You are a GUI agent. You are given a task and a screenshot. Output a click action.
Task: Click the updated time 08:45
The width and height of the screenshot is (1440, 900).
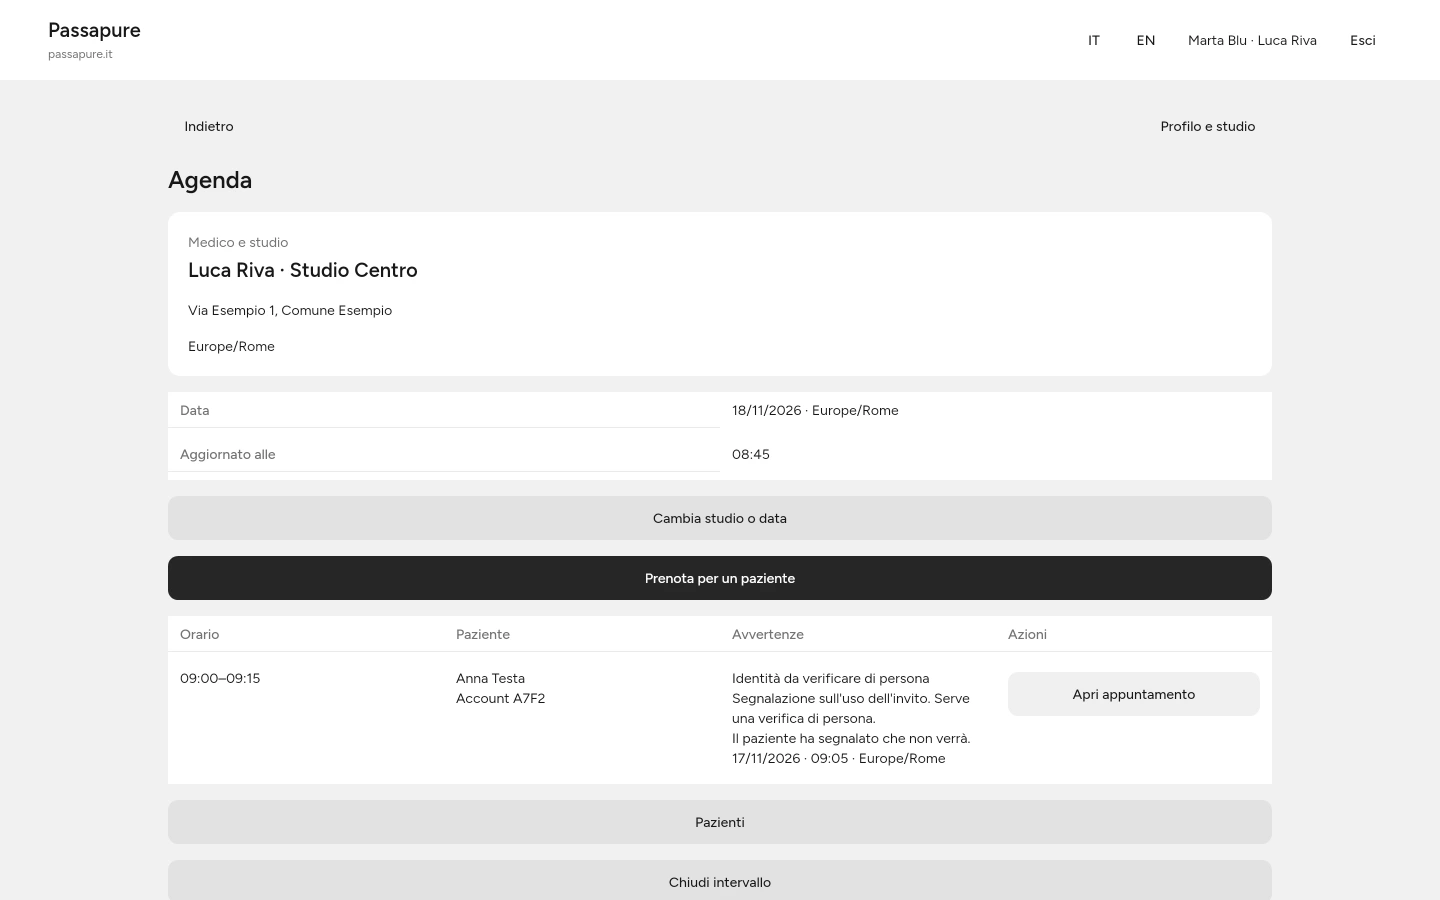(x=751, y=454)
